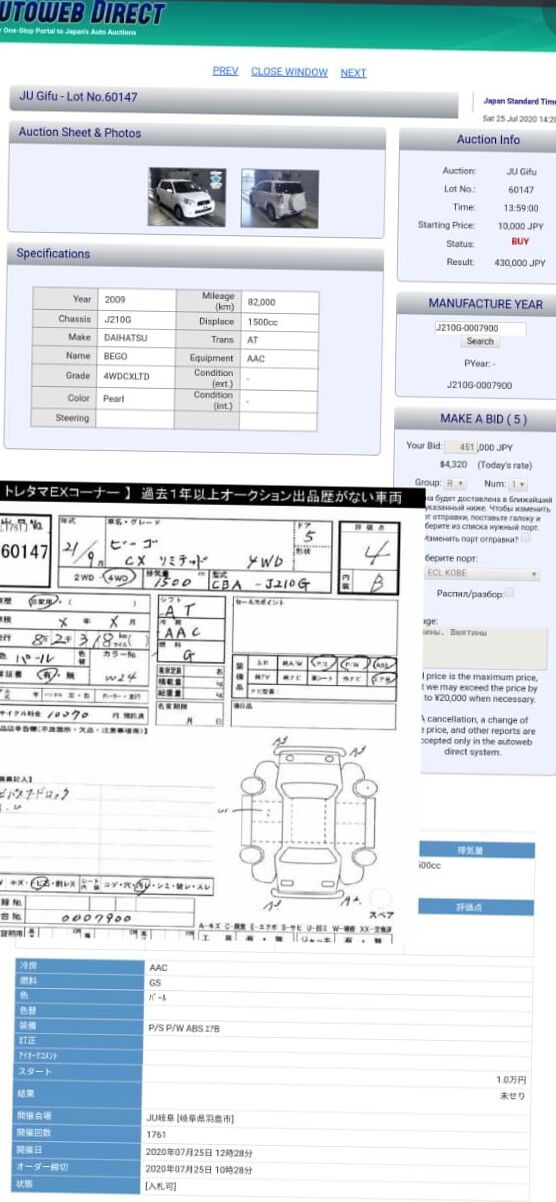Open the NEXT lot link

(x=353, y=73)
